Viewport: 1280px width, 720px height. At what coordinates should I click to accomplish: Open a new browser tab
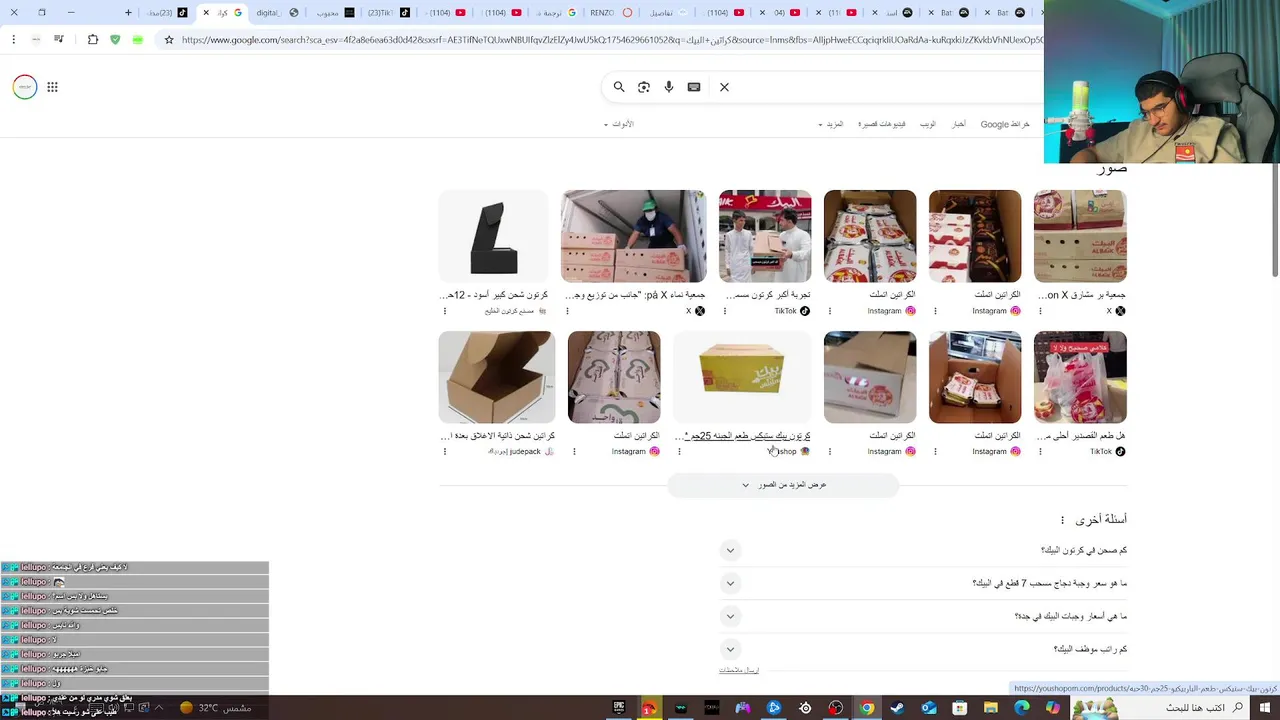pyautogui.click(x=128, y=13)
